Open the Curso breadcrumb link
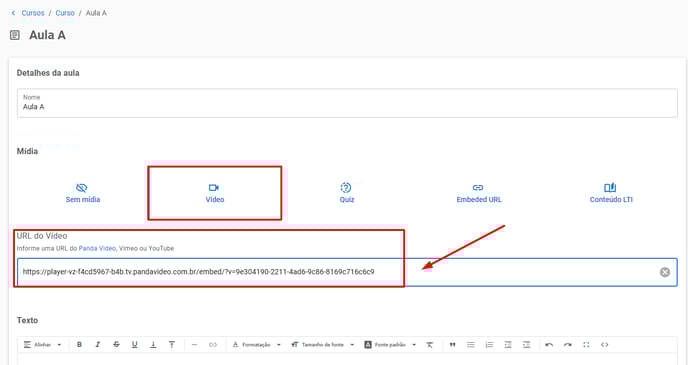 (x=65, y=13)
